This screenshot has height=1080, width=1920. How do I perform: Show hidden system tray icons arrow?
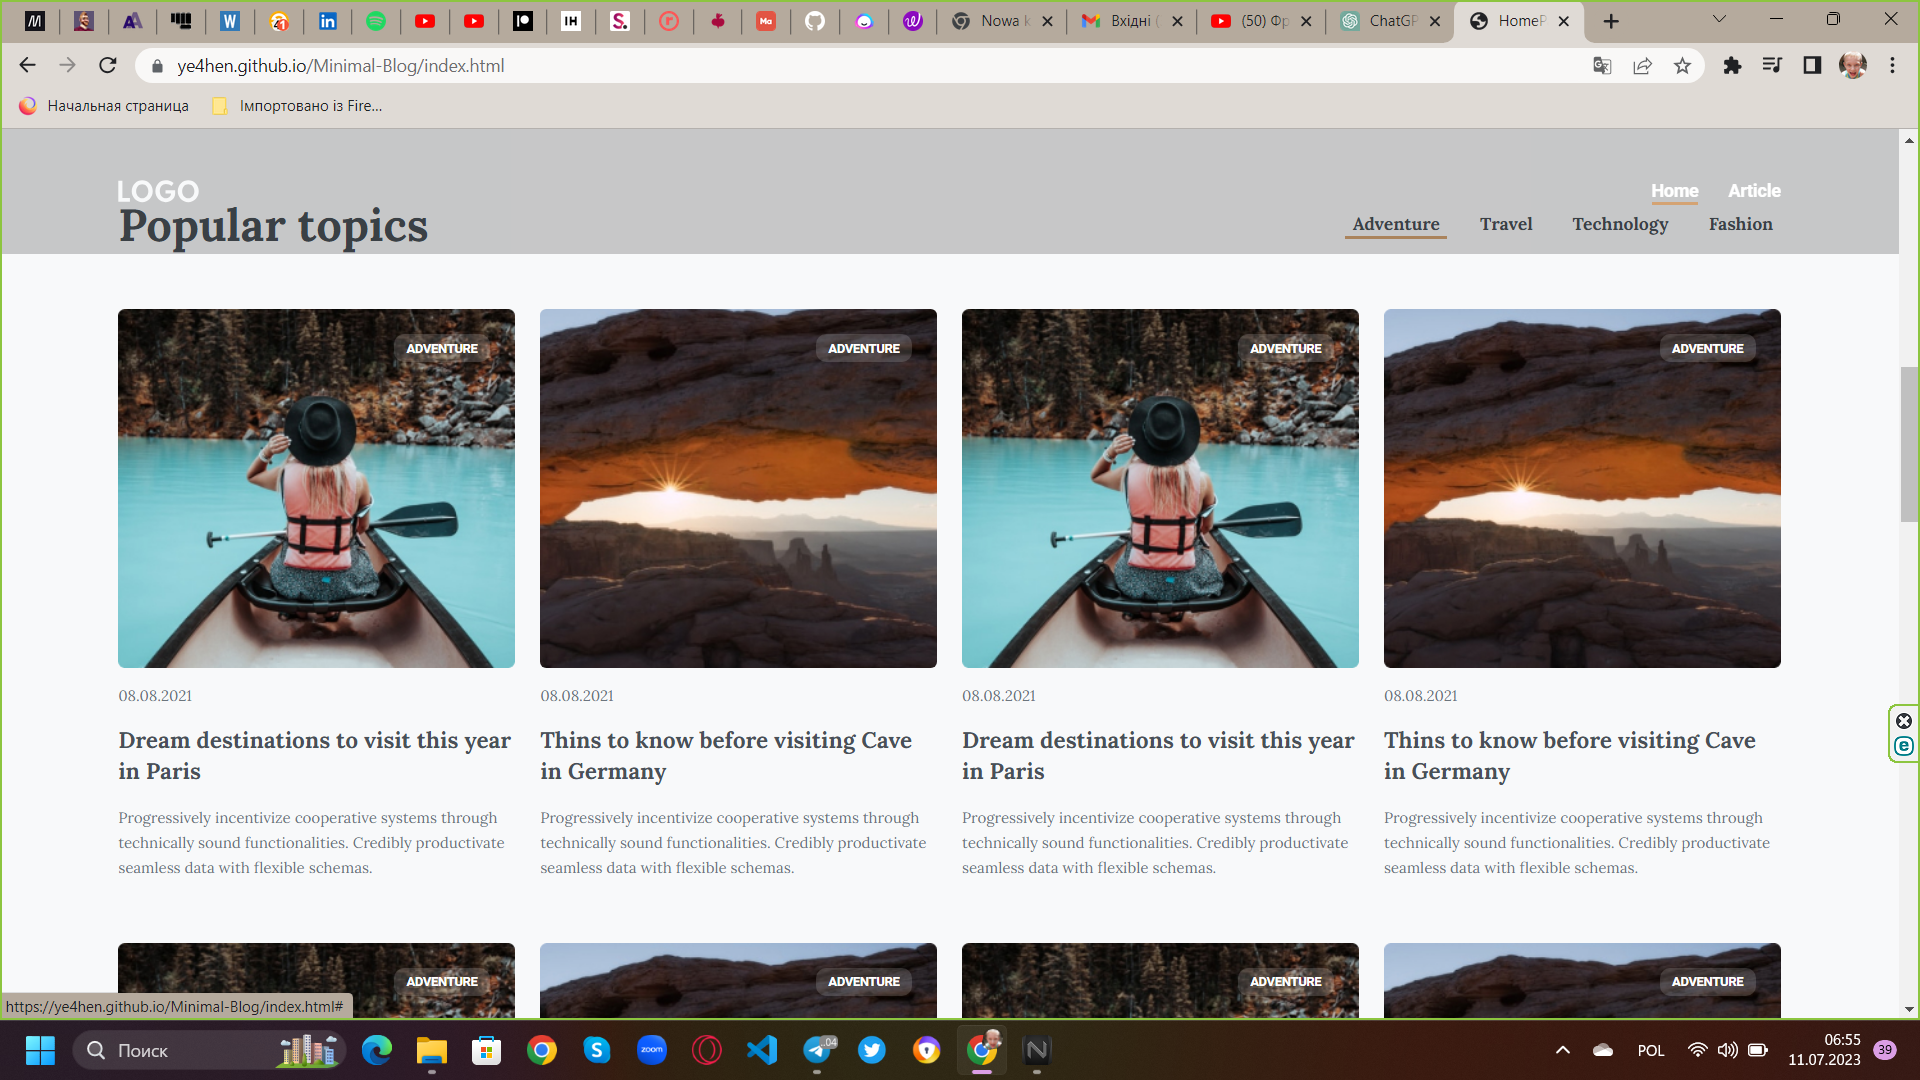pyautogui.click(x=1563, y=1050)
